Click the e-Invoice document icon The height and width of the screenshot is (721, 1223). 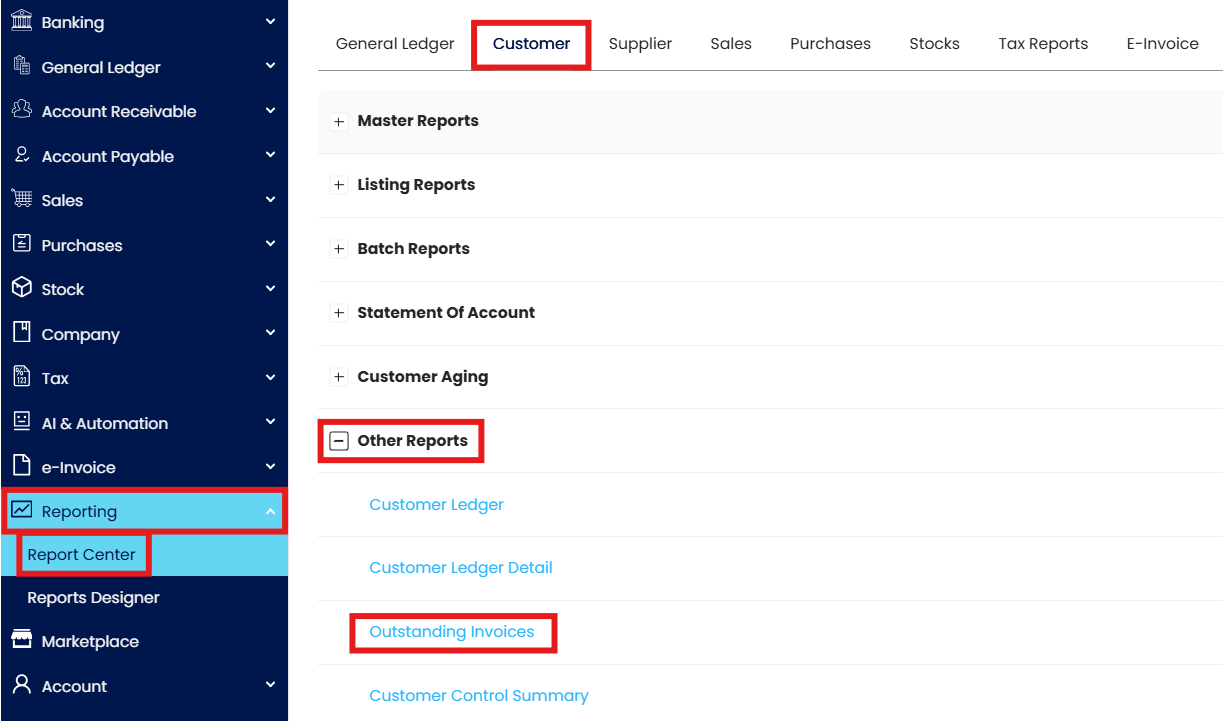click(21, 466)
